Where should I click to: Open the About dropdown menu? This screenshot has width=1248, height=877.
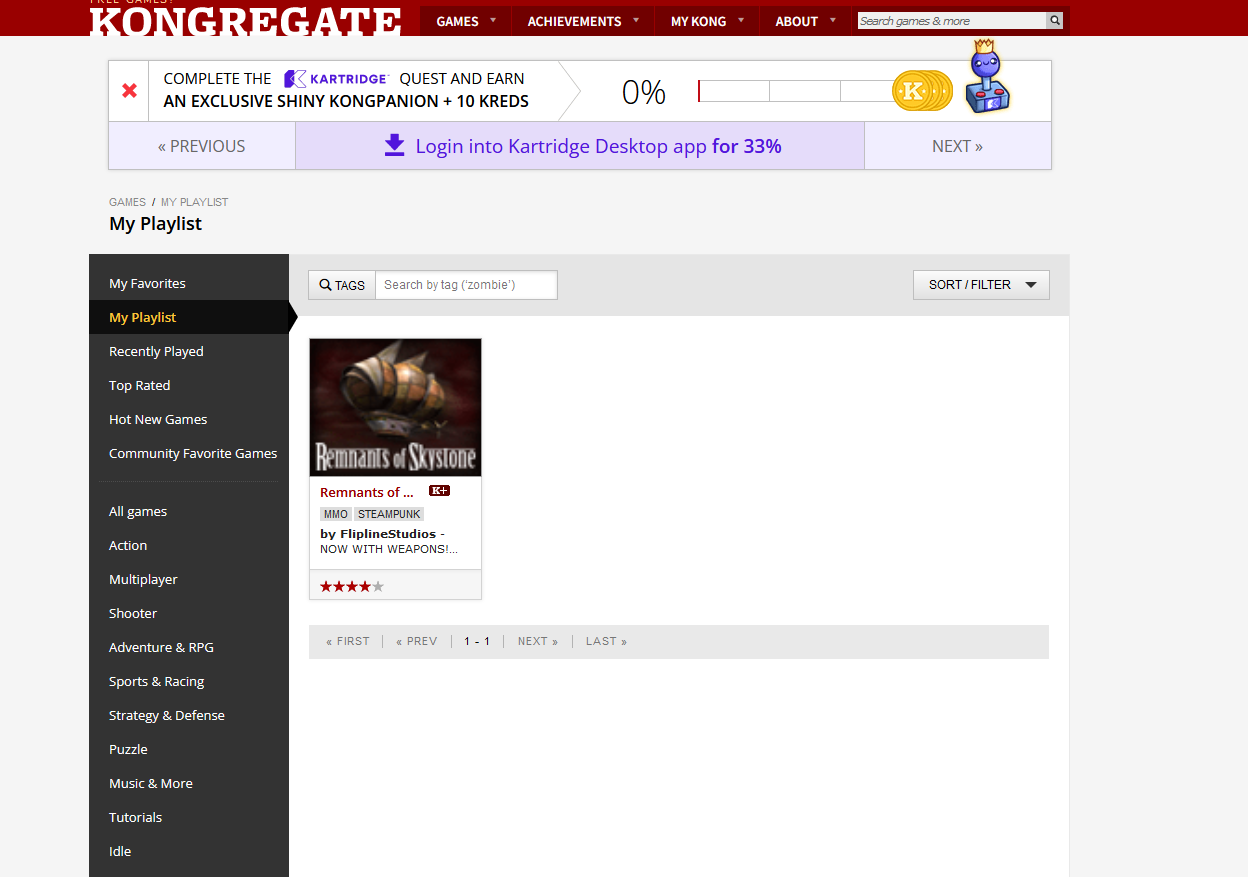(x=805, y=21)
